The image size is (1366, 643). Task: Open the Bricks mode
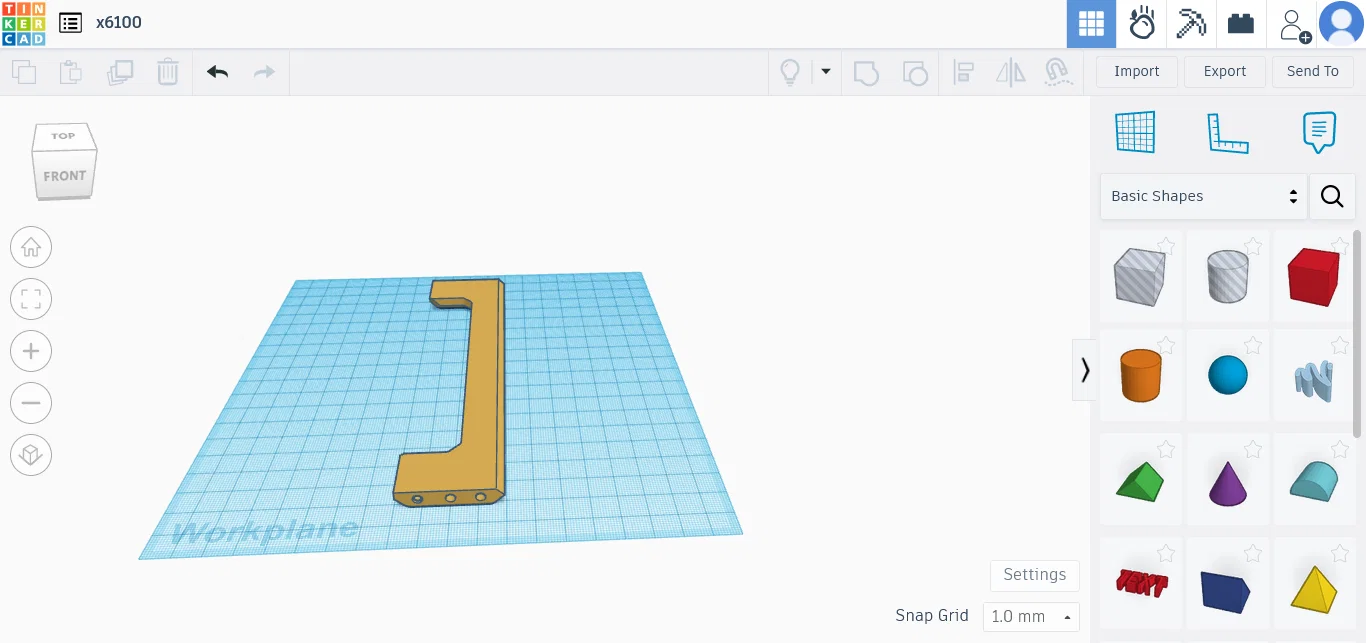tap(1241, 24)
